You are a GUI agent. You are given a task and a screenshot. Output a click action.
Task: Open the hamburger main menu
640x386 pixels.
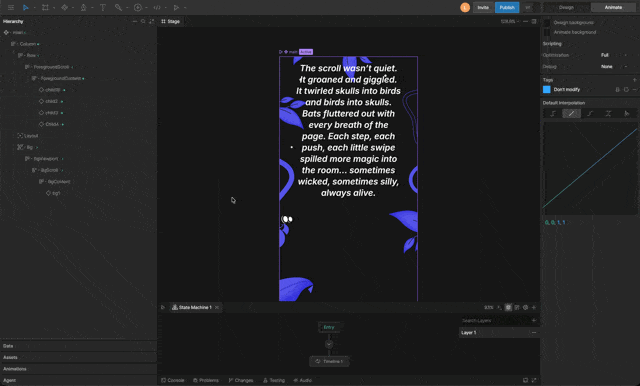[11, 7]
